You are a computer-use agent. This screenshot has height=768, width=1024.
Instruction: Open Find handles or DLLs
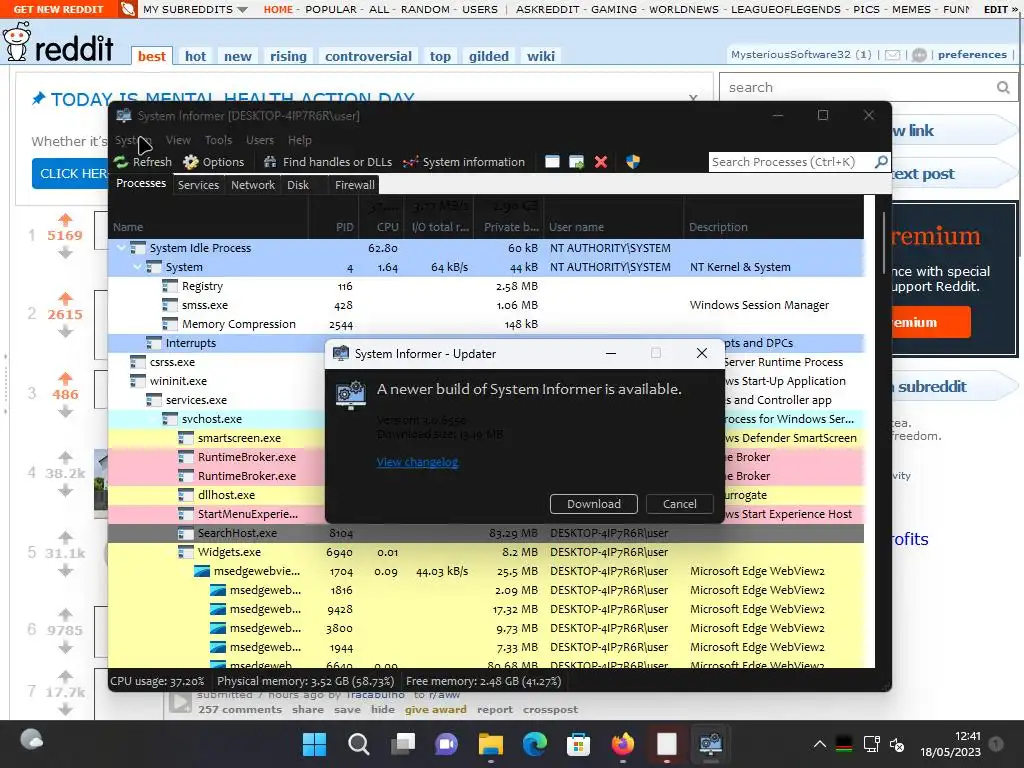[328, 162]
